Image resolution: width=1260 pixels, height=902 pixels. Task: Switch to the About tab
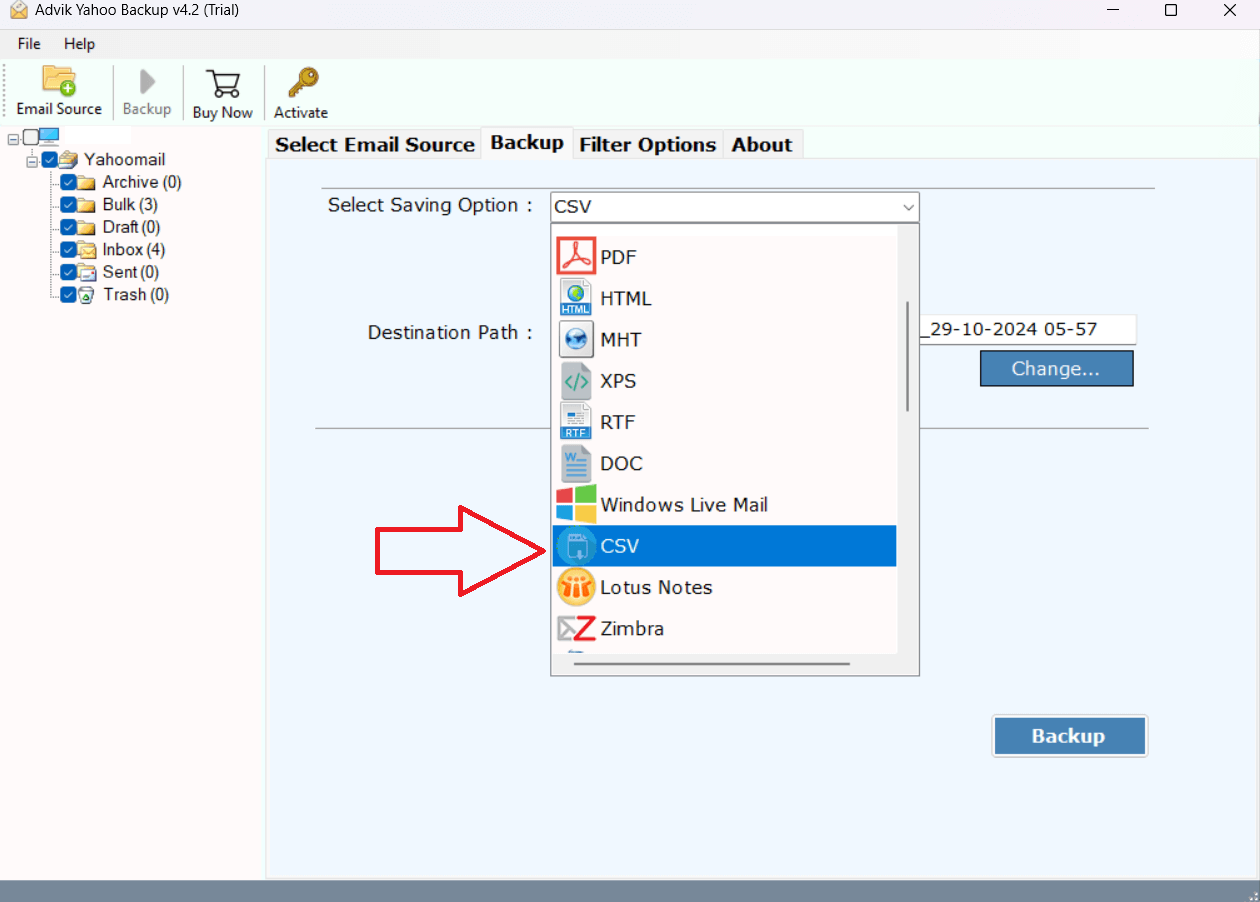pos(762,144)
